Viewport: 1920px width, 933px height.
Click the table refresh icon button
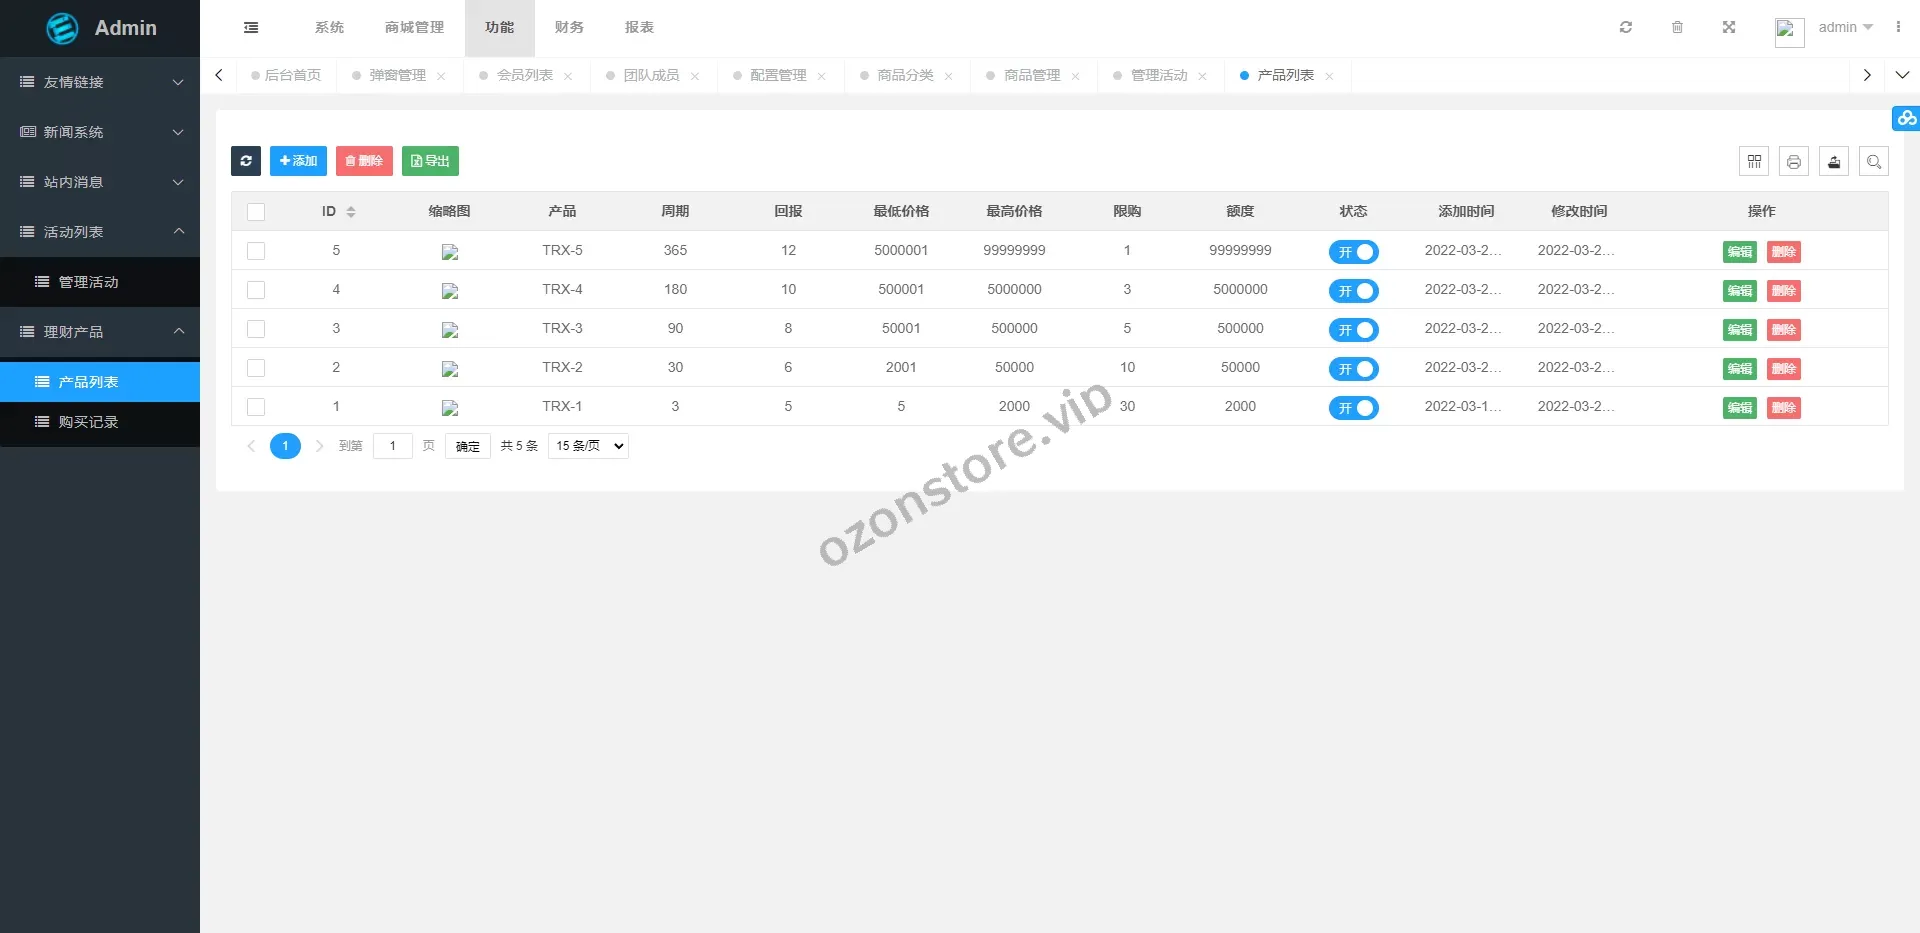246,161
